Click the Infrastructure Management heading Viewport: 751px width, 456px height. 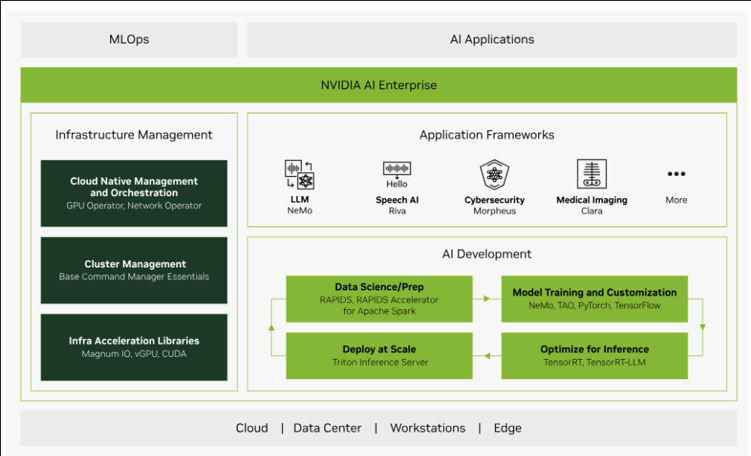[x=134, y=135]
